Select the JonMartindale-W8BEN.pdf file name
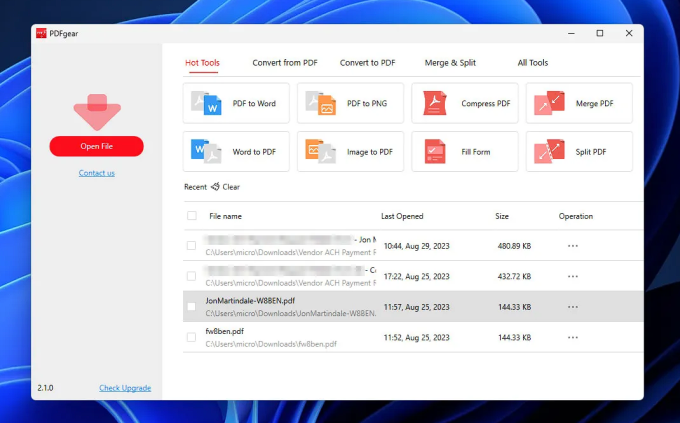The width and height of the screenshot is (680, 423). pyautogui.click(x=250, y=301)
